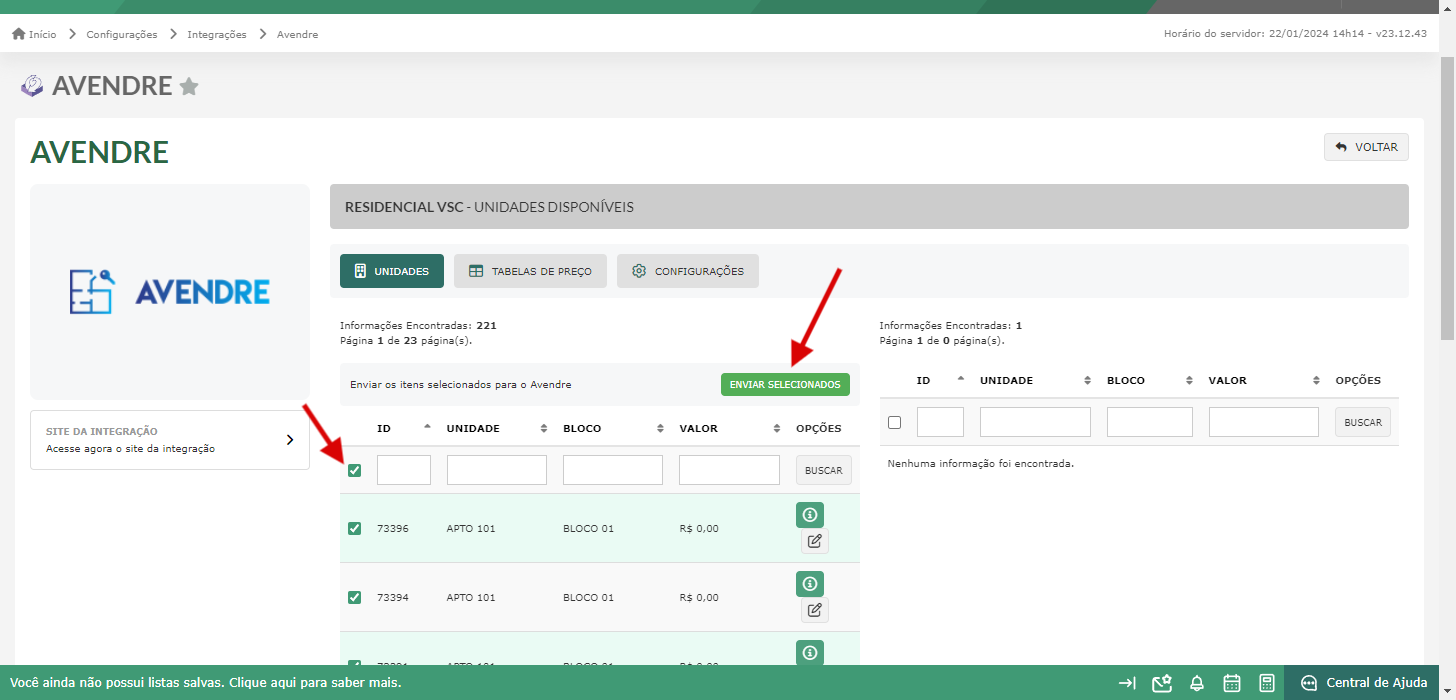
Task: Click the collapse arrow icon in bottom bar
Action: [1127, 683]
